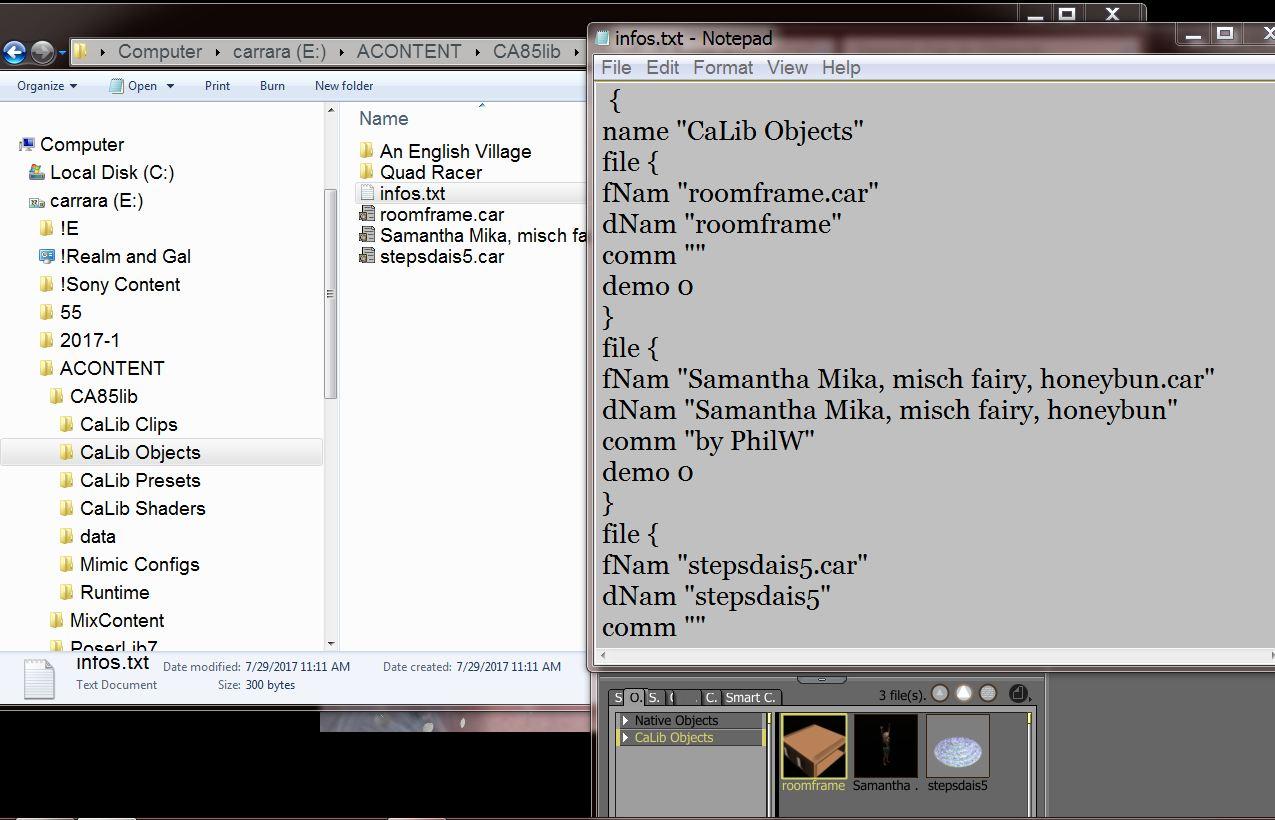Open the Organize menu in Explorer
The height and width of the screenshot is (820, 1275).
coord(47,86)
